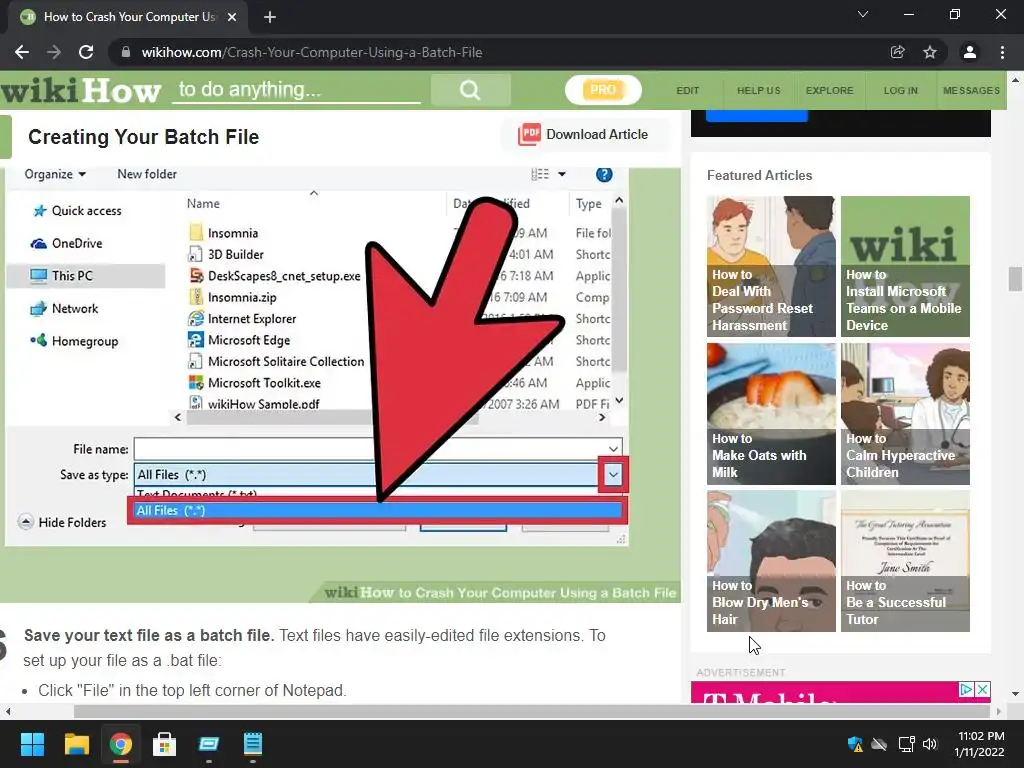The height and width of the screenshot is (768, 1024).
Task: Open the volume tray icon
Action: (x=930, y=744)
